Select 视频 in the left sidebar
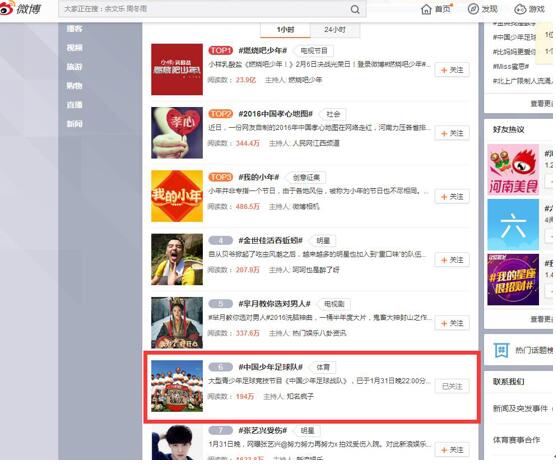556x464 pixels. [x=74, y=47]
